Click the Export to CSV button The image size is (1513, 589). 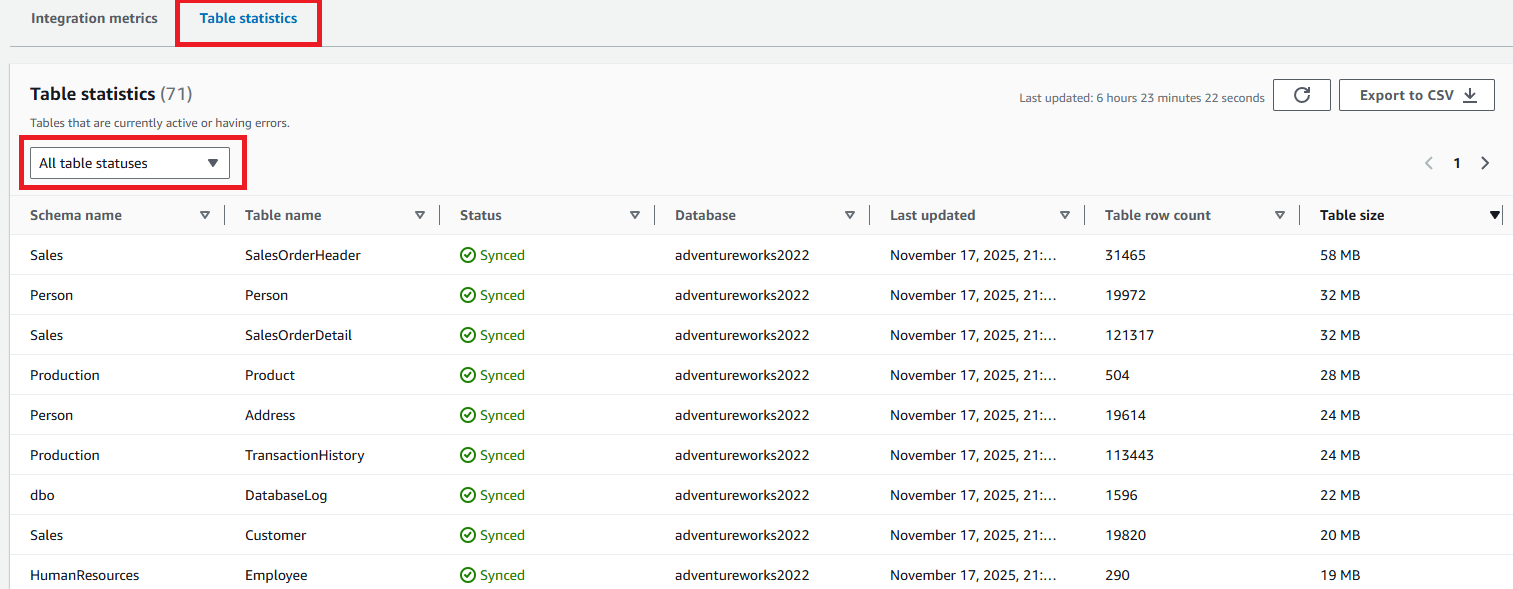[1416, 95]
